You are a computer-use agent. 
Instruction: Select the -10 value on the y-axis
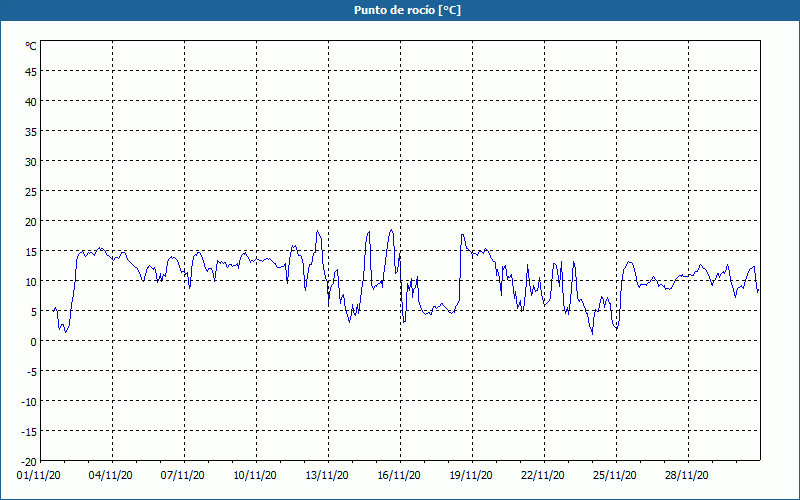coord(29,402)
